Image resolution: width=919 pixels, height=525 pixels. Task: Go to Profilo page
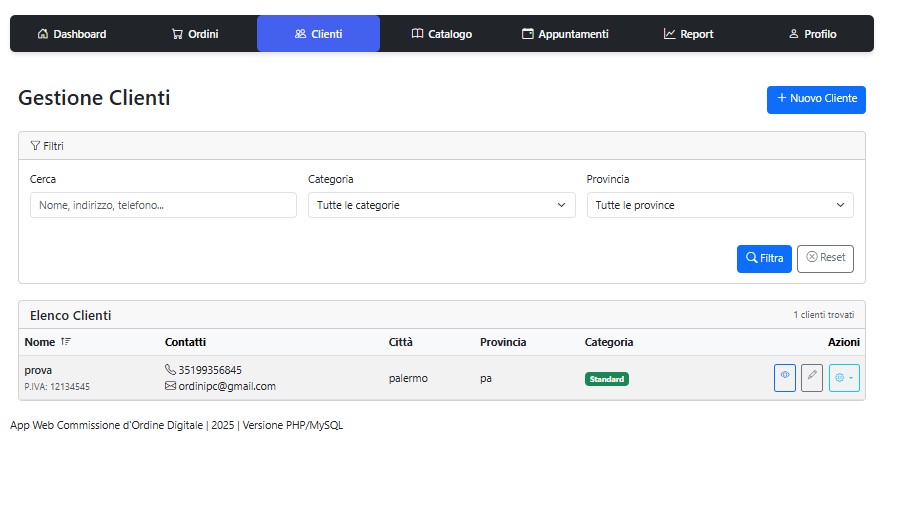tap(812, 34)
